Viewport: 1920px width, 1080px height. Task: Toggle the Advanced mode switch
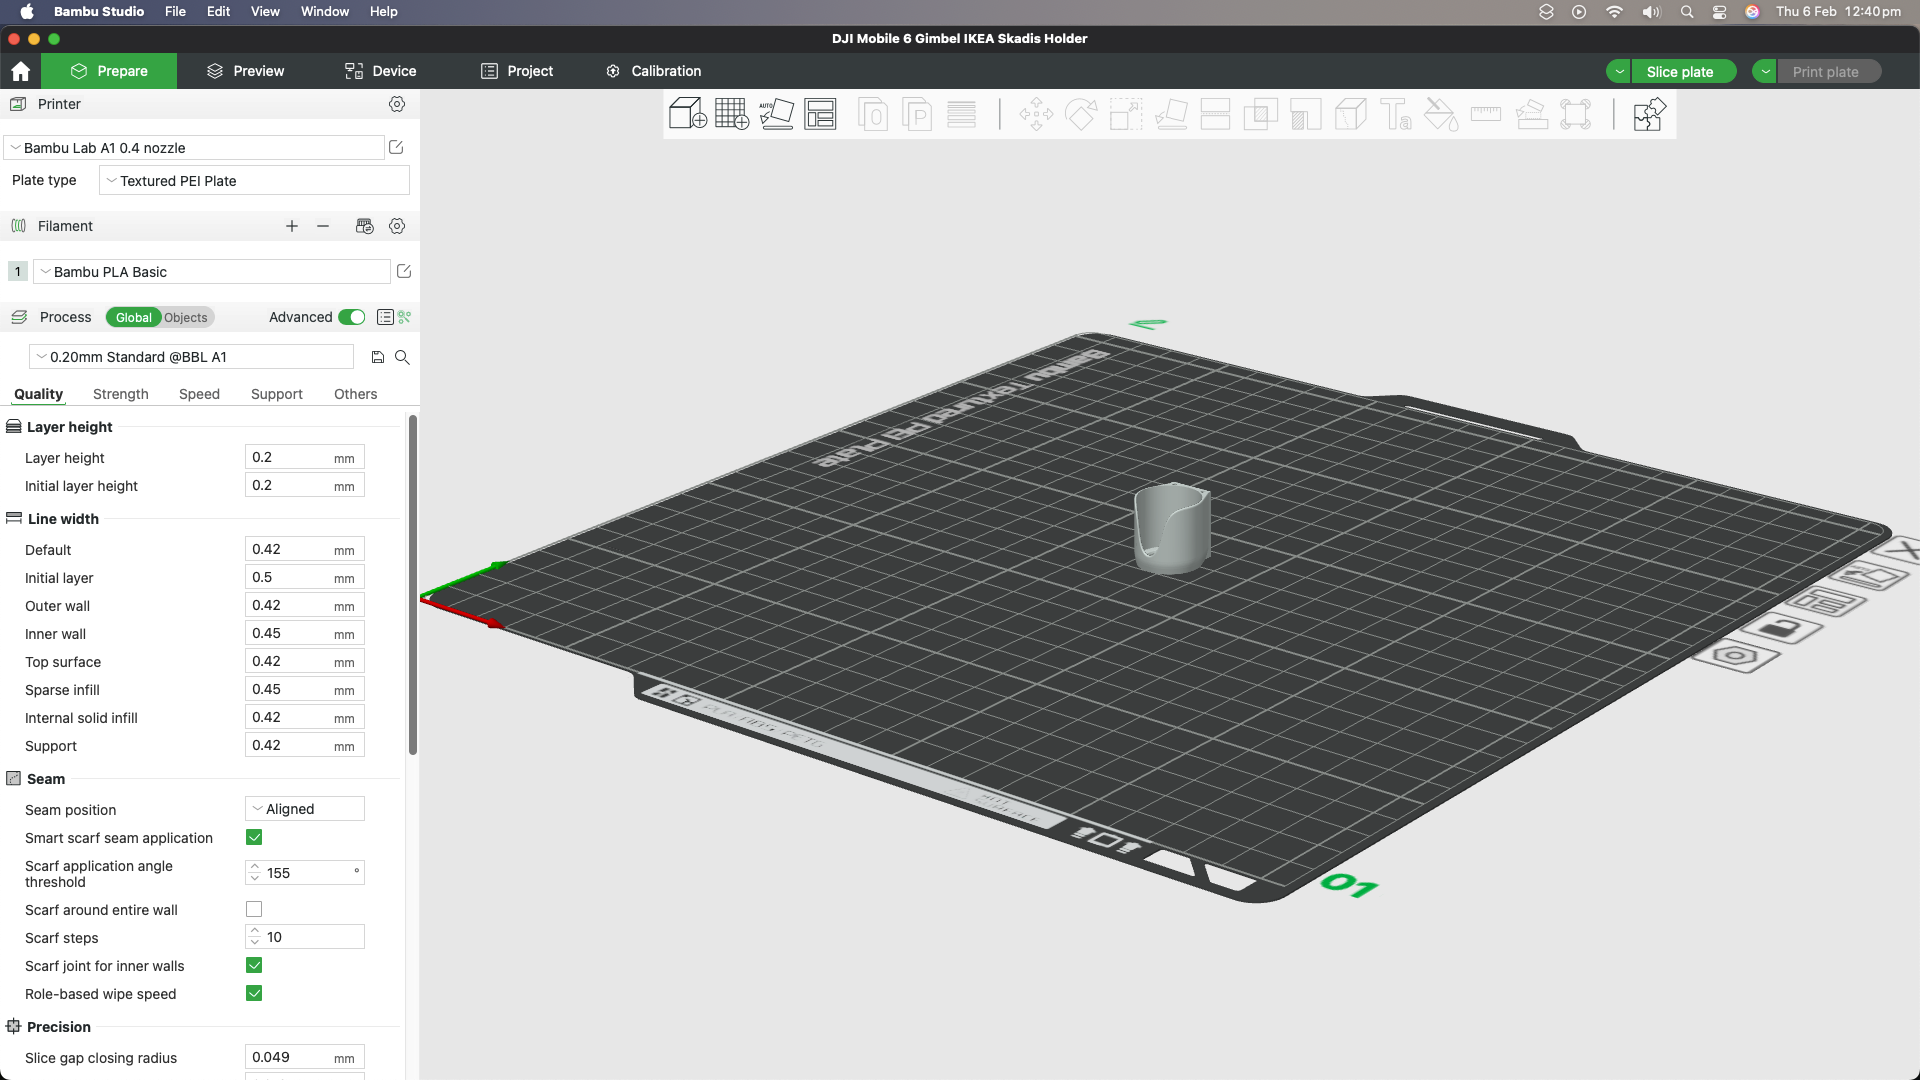[352, 317]
